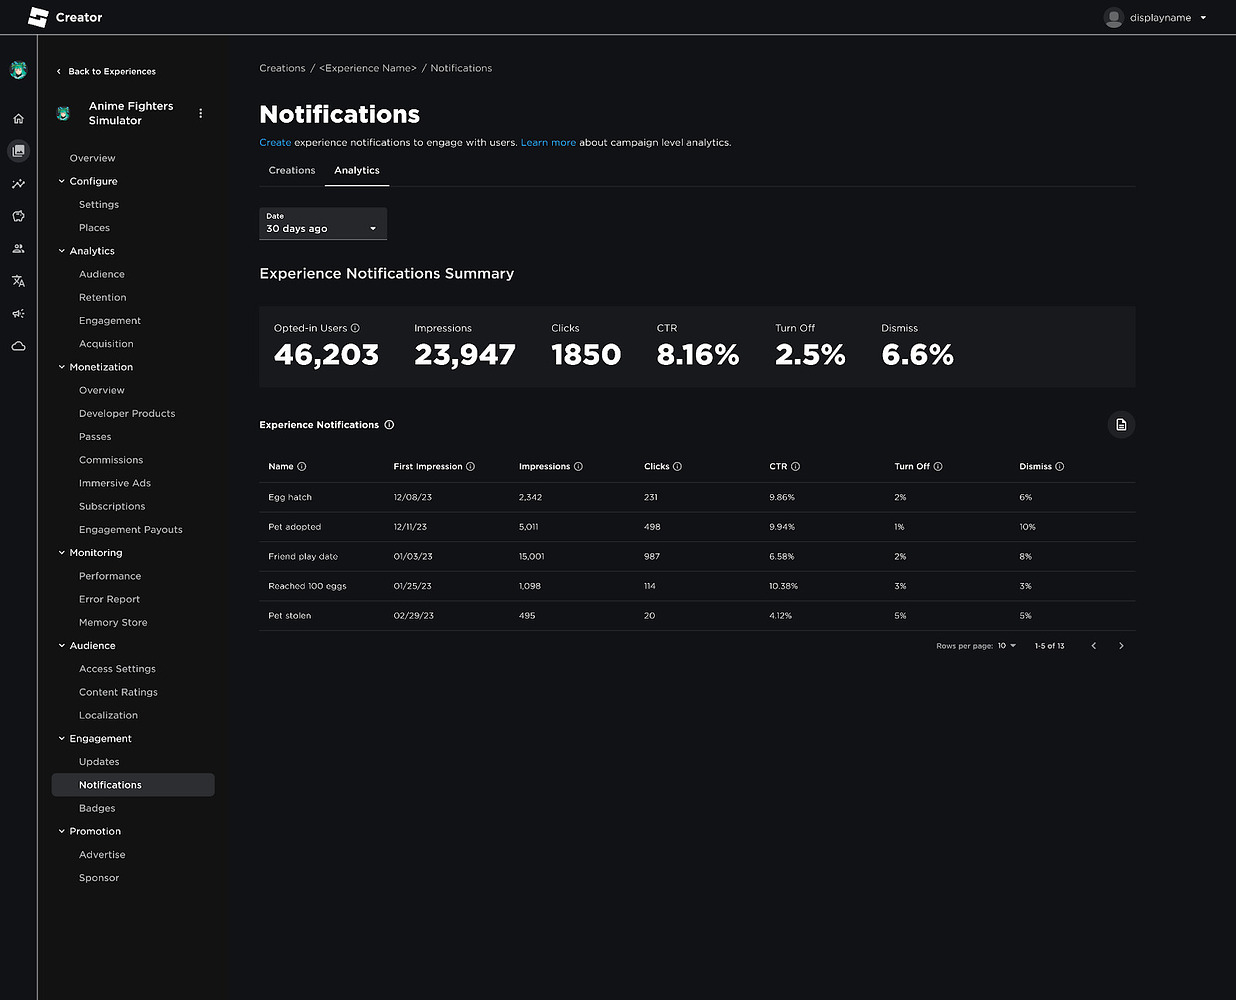Open the Analytics trending-line icon
This screenshot has height=1000, width=1236.
(x=18, y=184)
